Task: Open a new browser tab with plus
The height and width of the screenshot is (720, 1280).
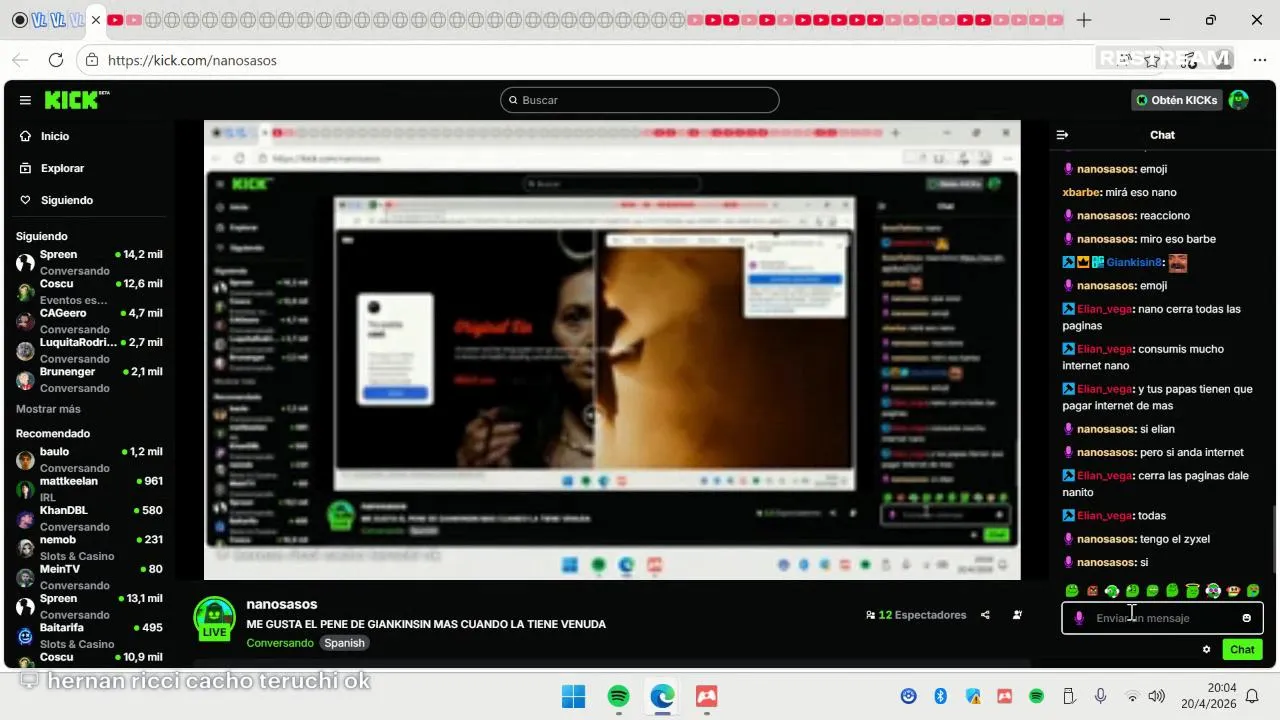Action: pyautogui.click(x=1084, y=20)
